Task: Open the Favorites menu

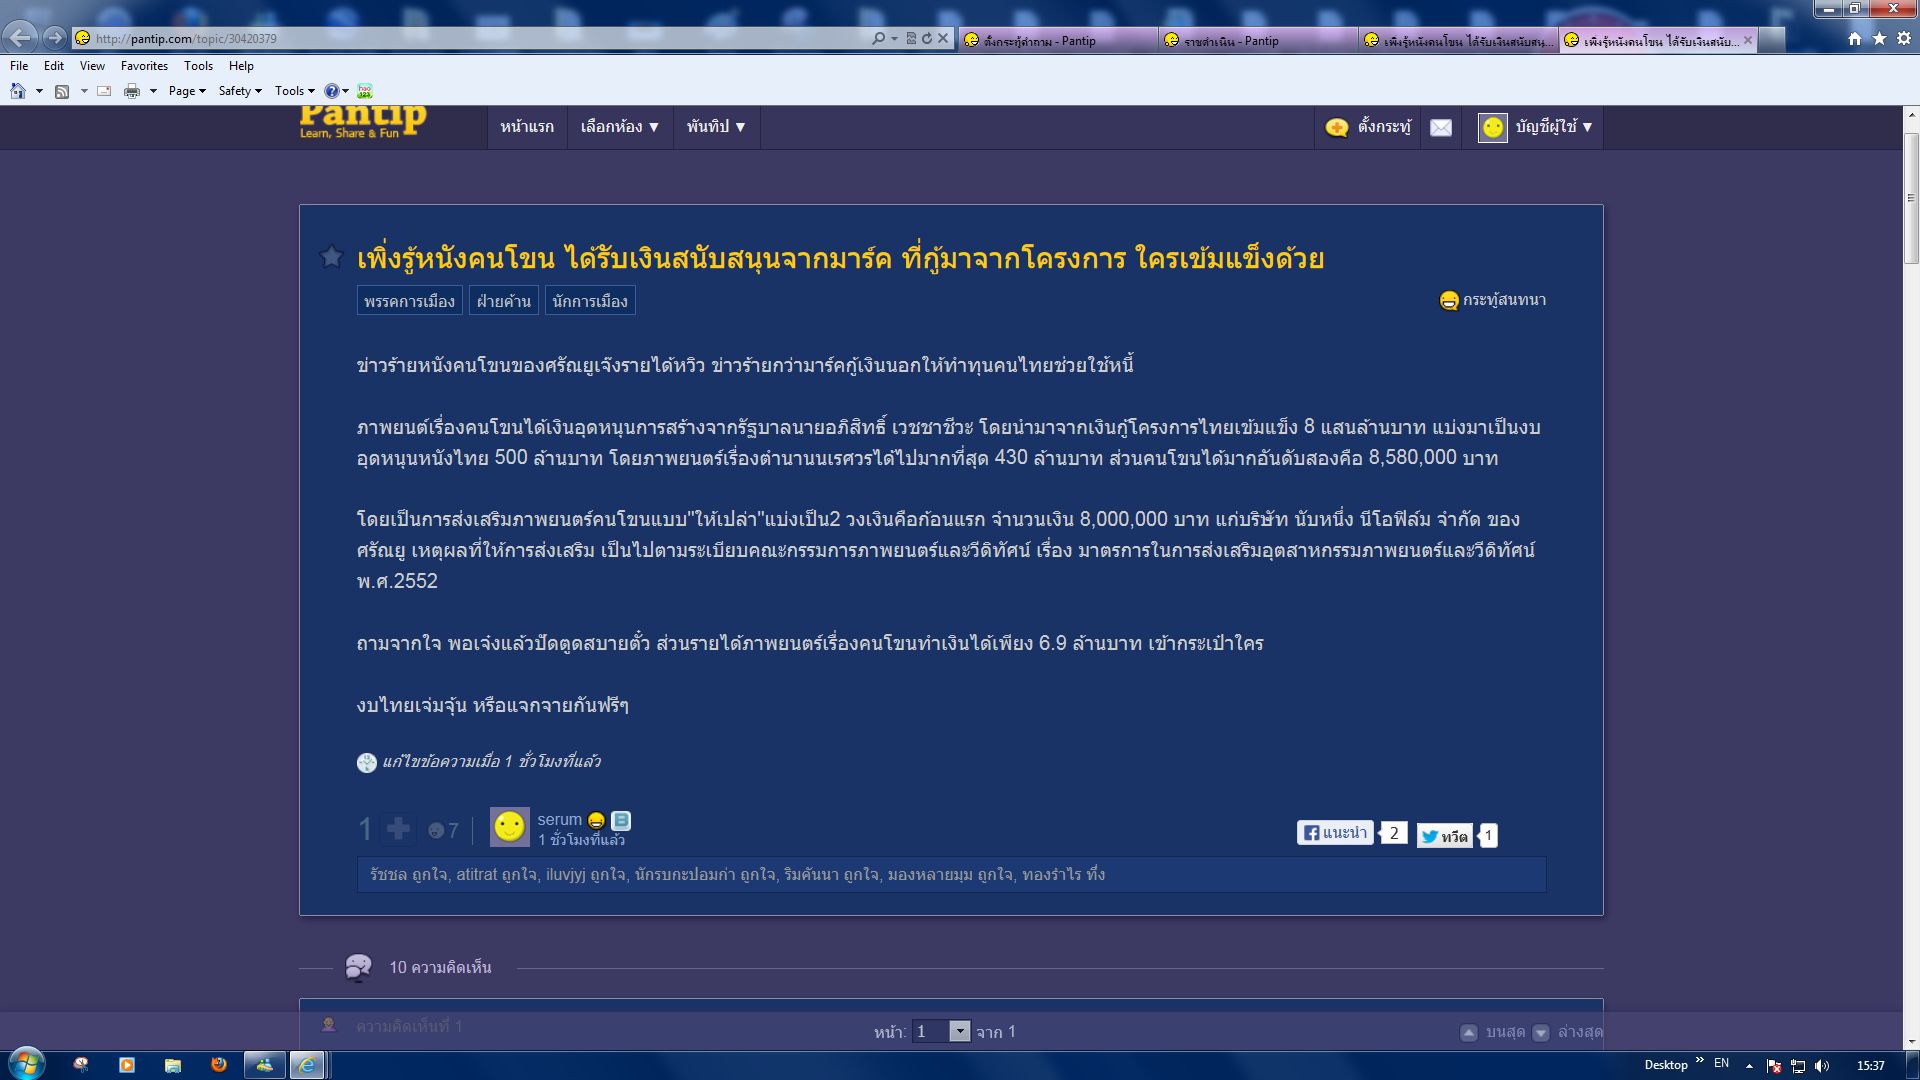Action: [144, 66]
